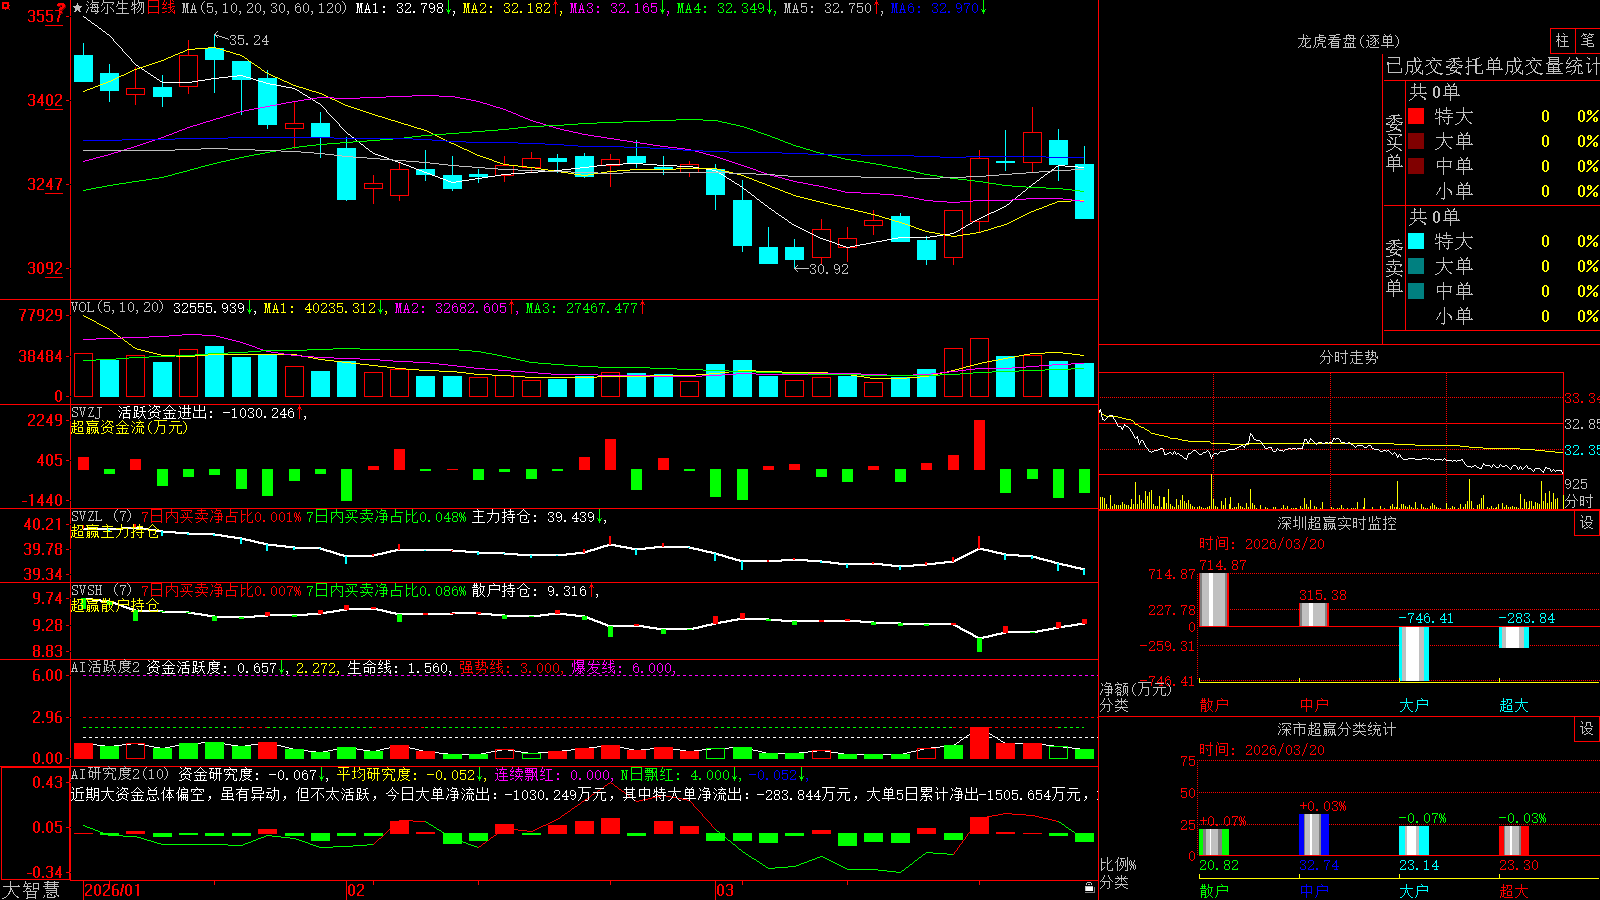The height and width of the screenshot is (900, 1600).
Task: Click the 龙虎看盘(逐单) panel title
Action: point(1348,41)
